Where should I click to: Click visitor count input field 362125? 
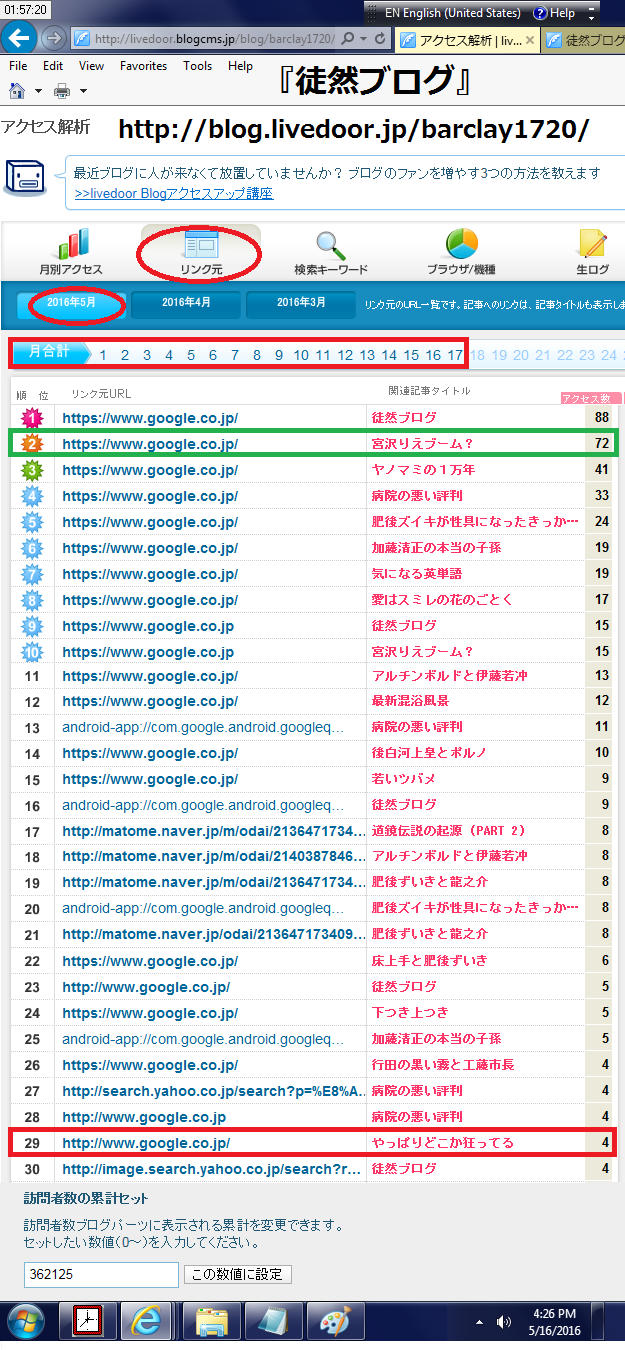pyautogui.click(x=101, y=1274)
